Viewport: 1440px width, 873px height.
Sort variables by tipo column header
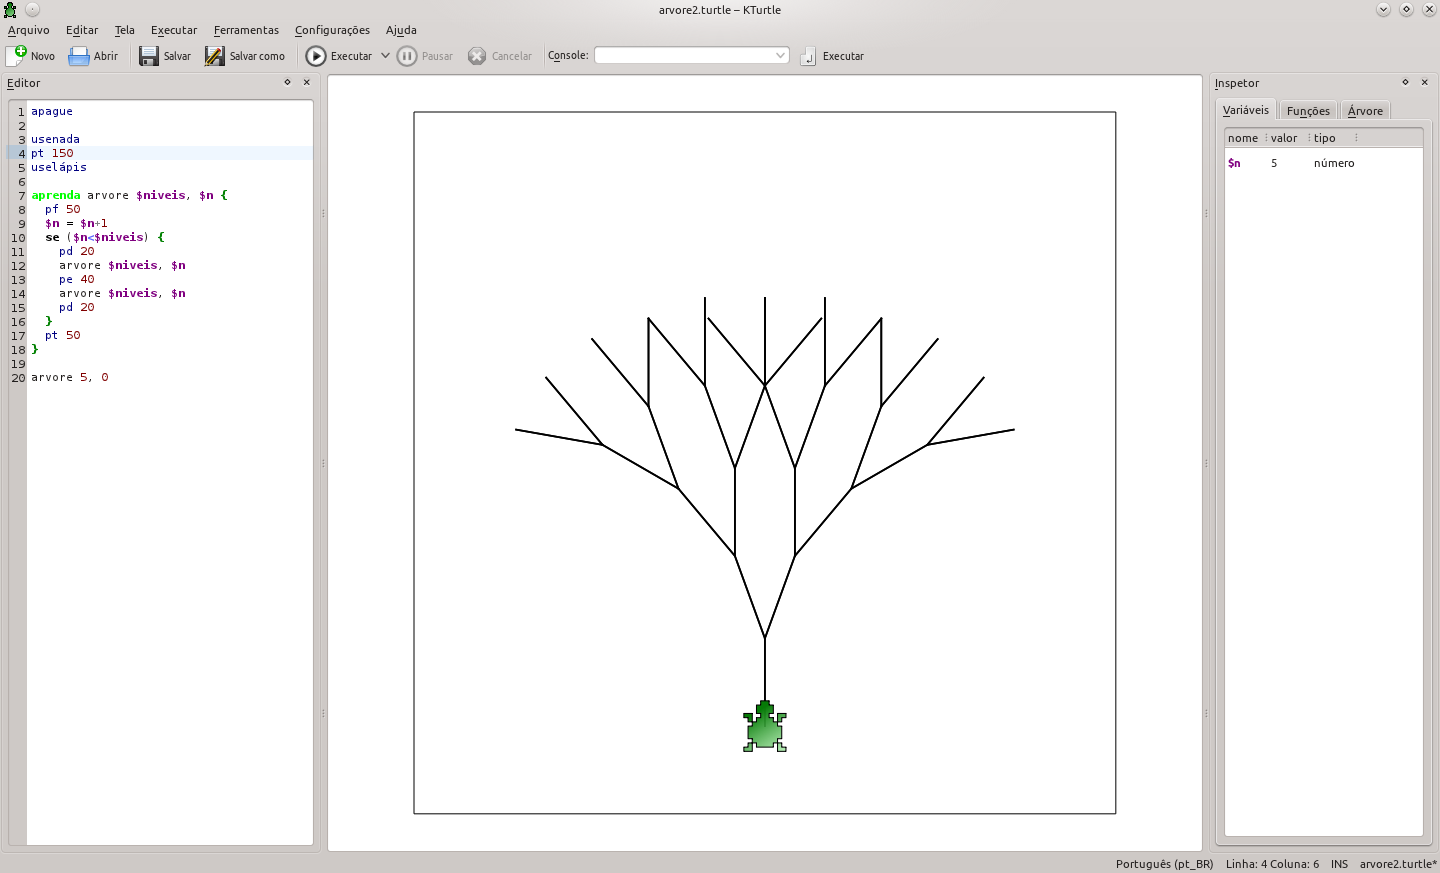(x=1332, y=138)
